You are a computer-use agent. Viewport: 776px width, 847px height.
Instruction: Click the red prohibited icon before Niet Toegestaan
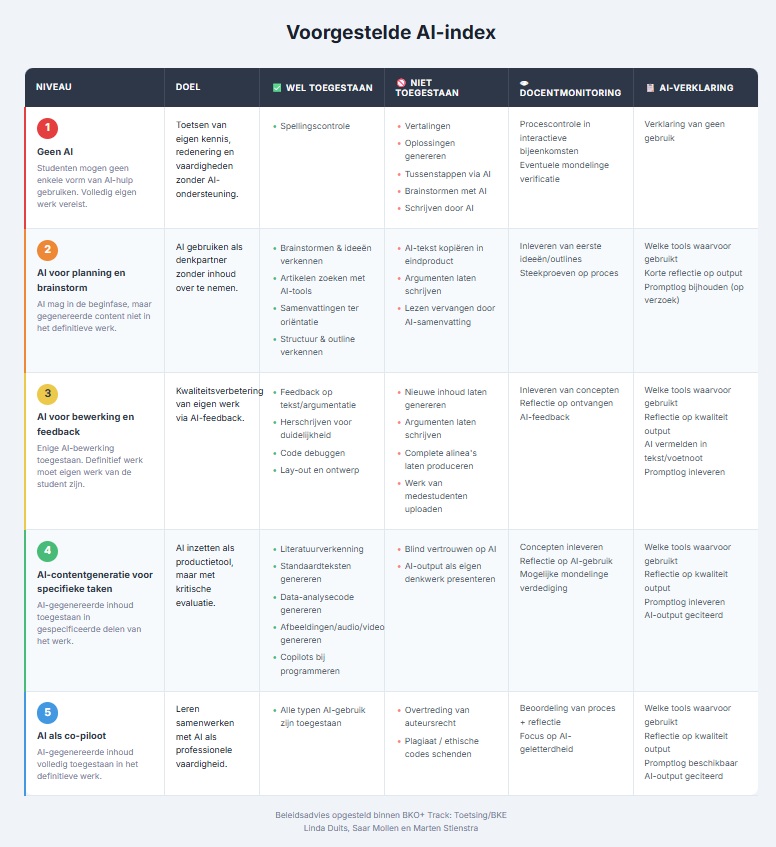point(401,82)
